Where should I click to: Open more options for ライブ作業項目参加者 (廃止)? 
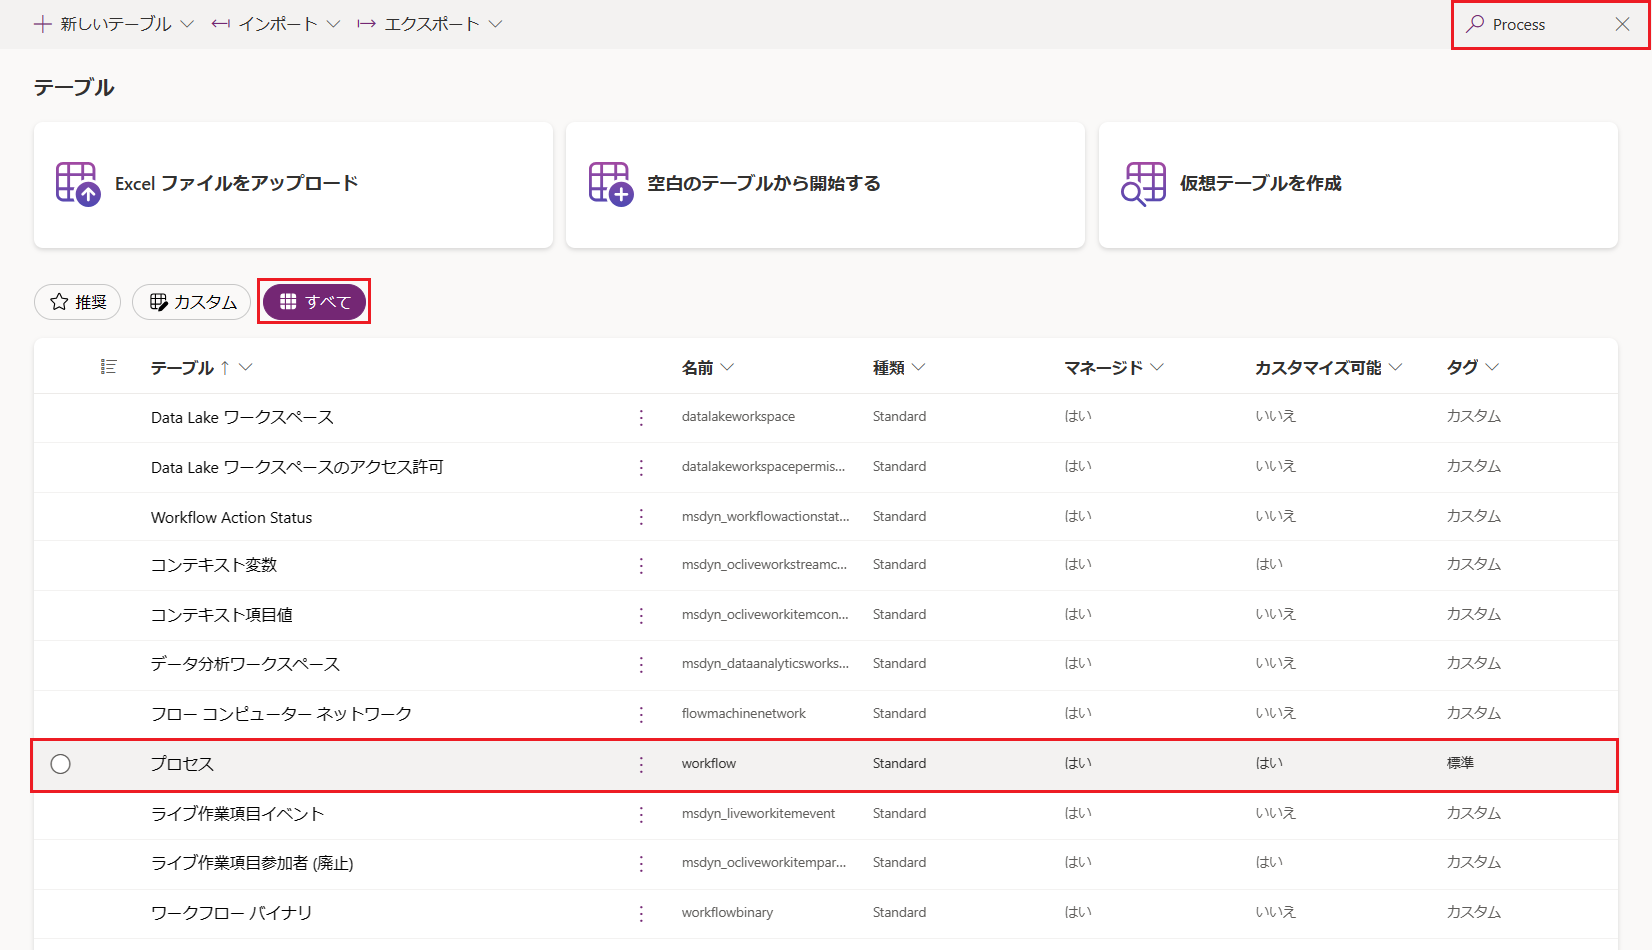pyautogui.click(x=641, y=863)
